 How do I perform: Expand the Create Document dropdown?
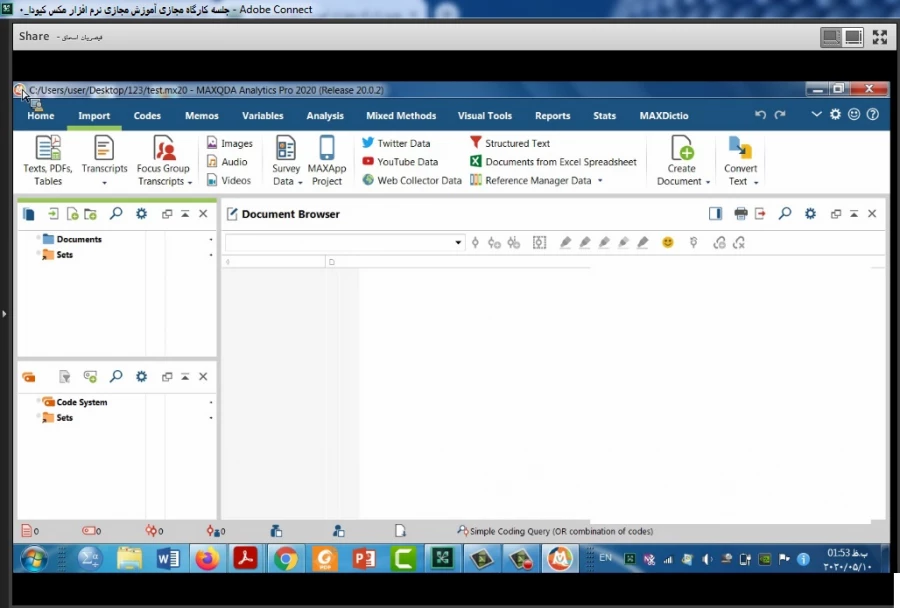click(683, 181)
